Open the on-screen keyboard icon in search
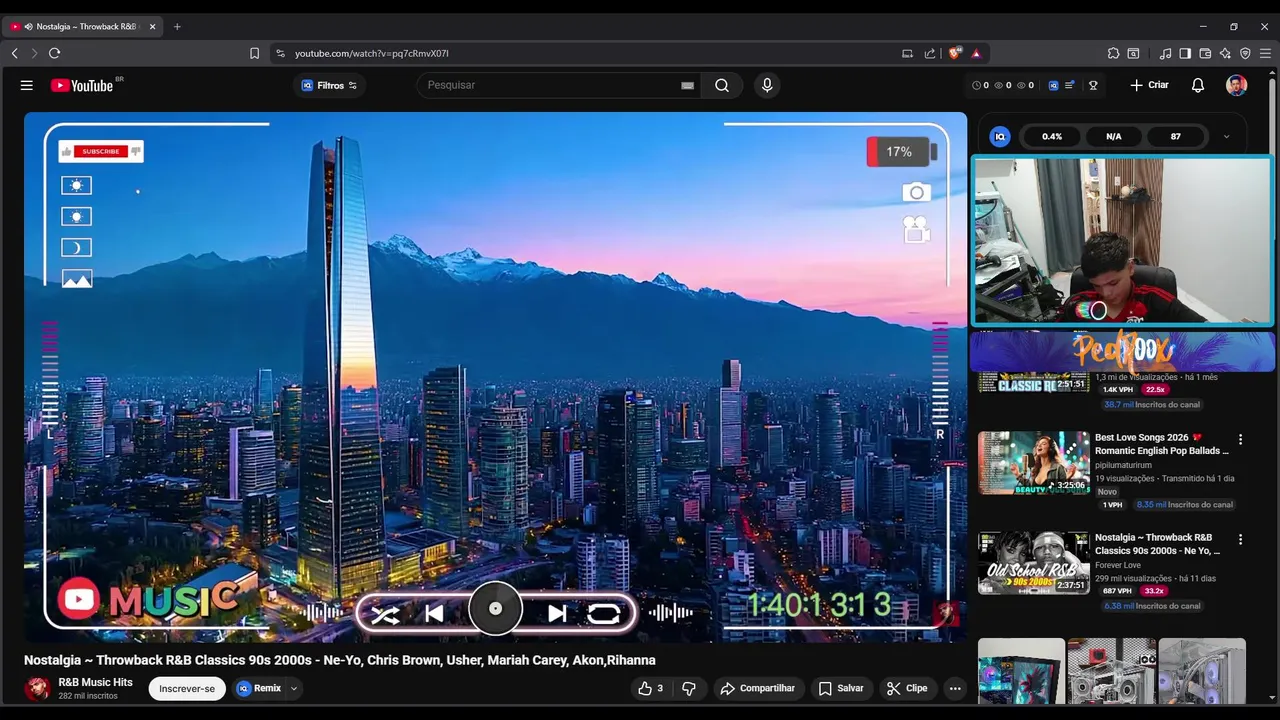Viewport: 1280px width, 720px height. tap(687, 85)
